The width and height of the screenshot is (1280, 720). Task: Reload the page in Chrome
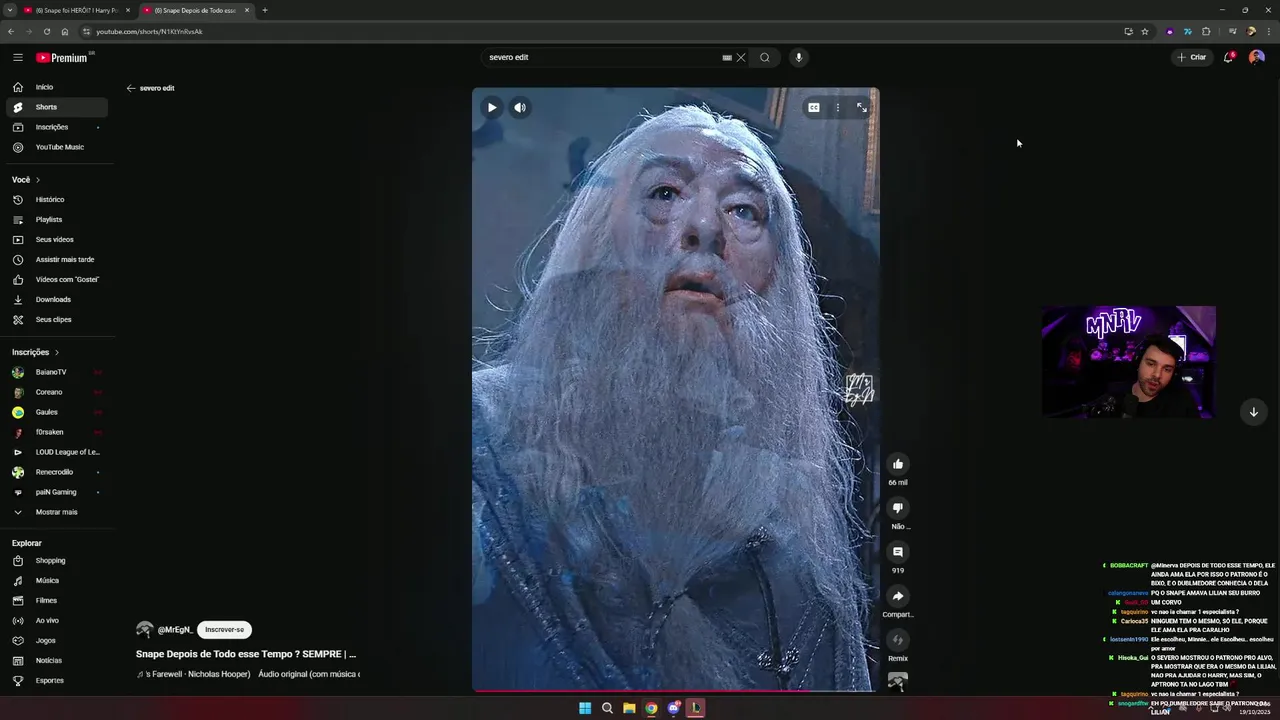coord(46,31)
